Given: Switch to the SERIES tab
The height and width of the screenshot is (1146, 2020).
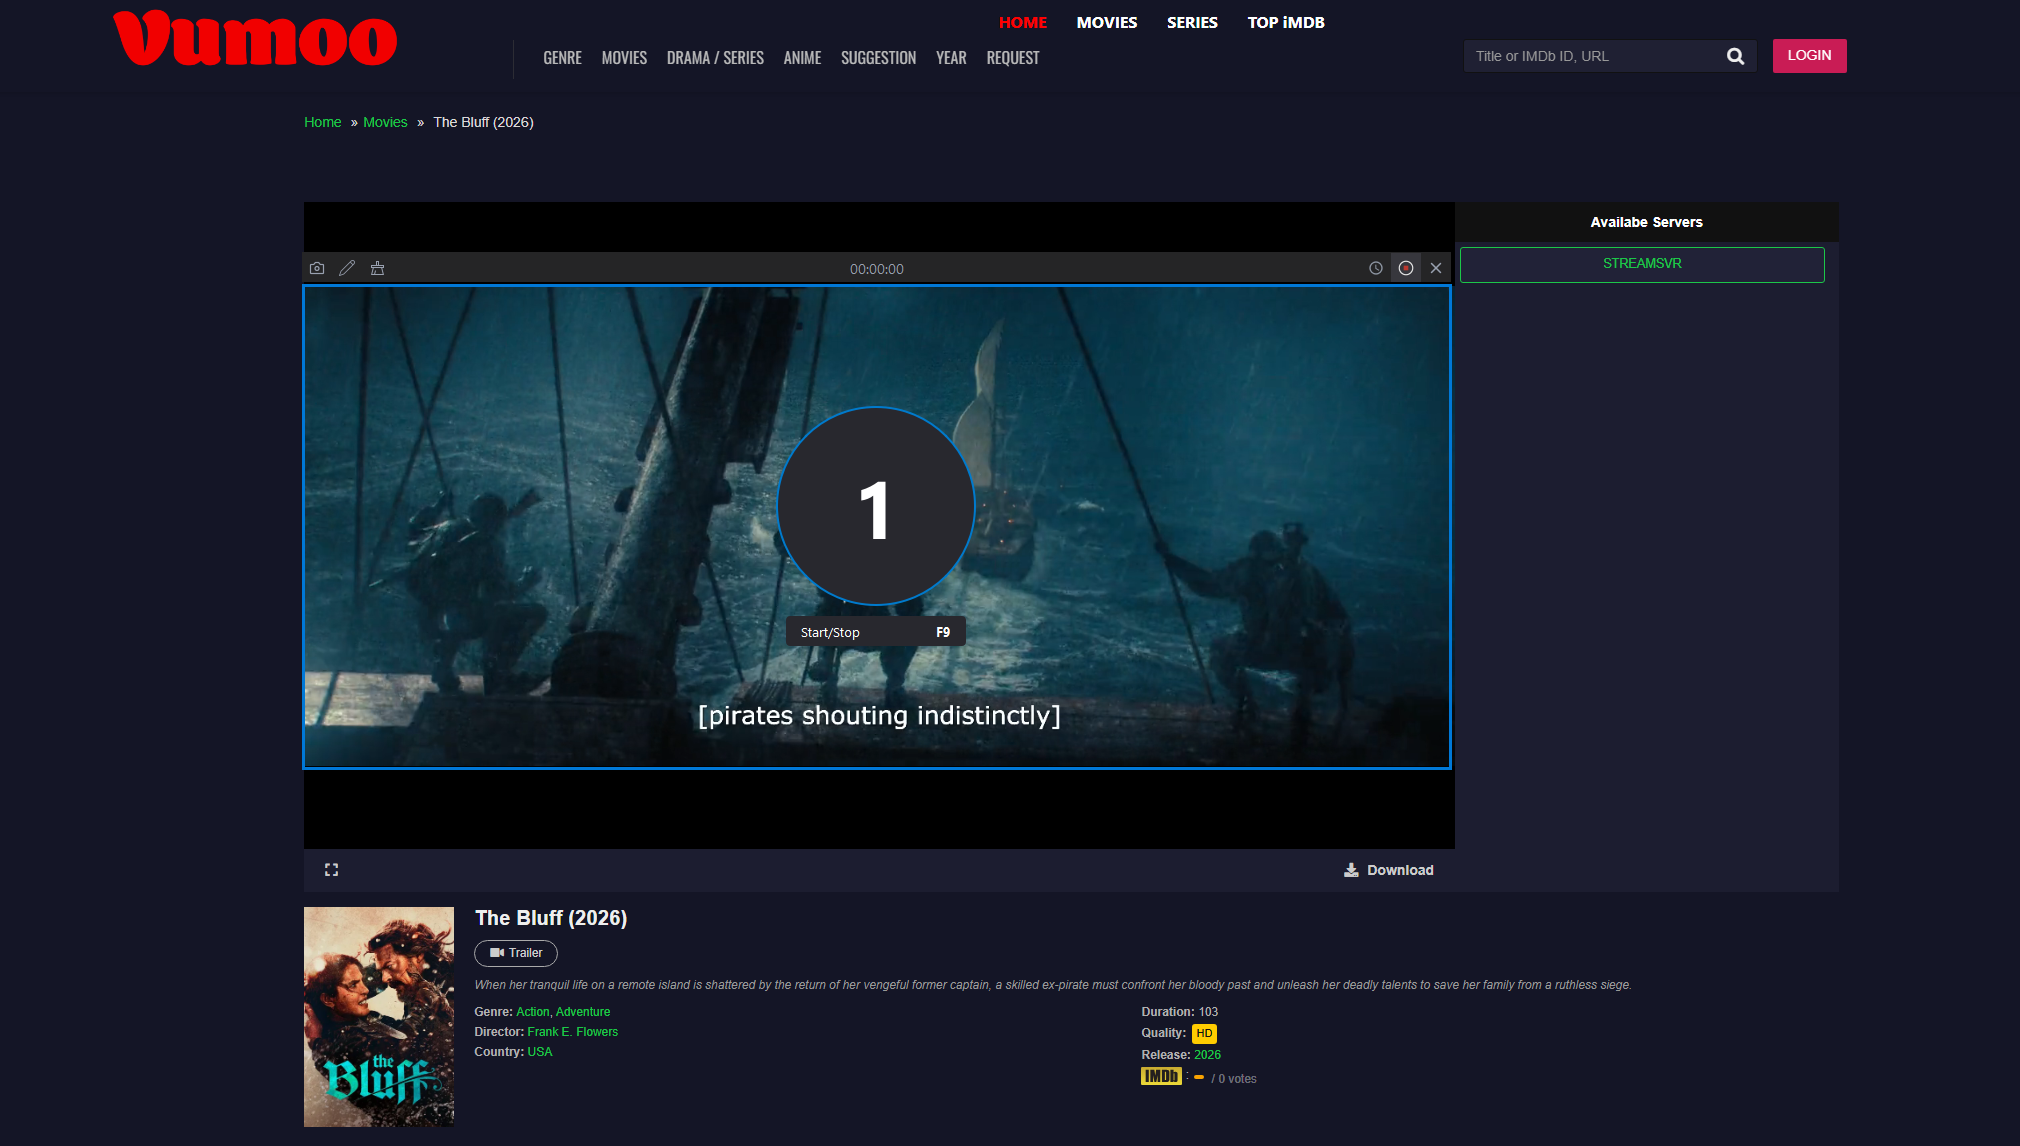Looking at the screenshot, I should 1192,22.
